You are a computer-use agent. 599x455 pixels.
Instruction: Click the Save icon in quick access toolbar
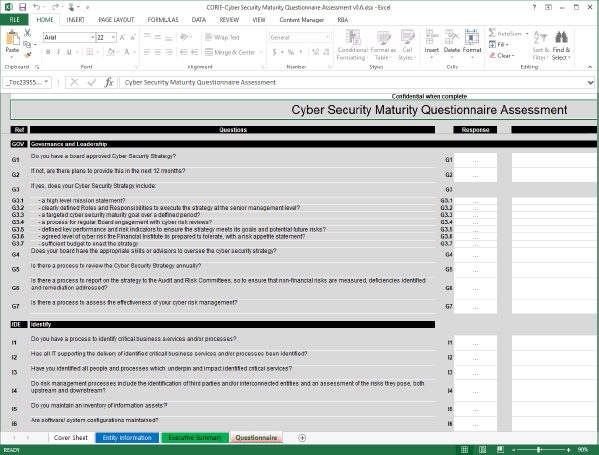pos(23,7)
